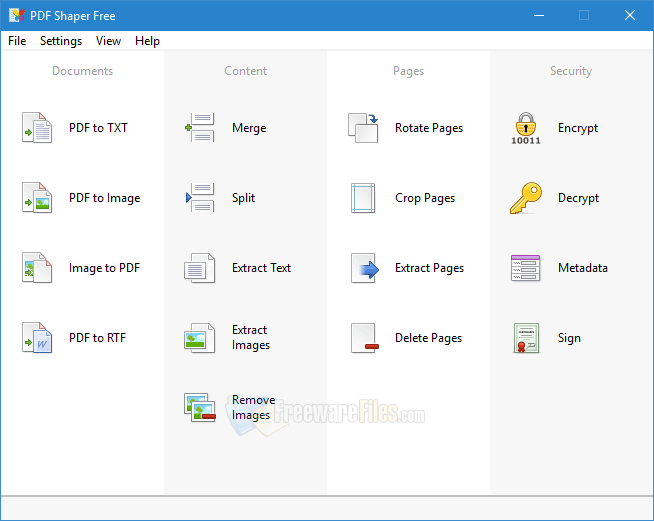Click the Extract Text page icon
This screenshot has width=654, height=521.
tap(200, 268)
